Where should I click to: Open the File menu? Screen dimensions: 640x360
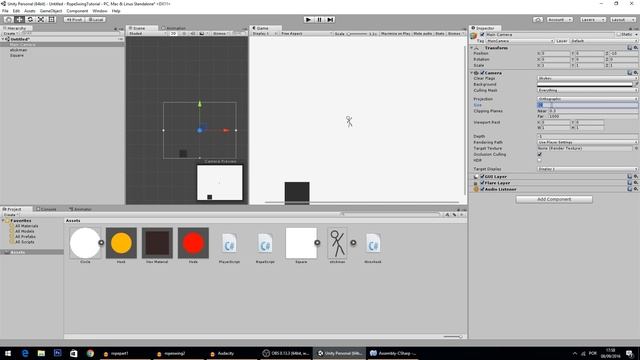tap(5, 11)
